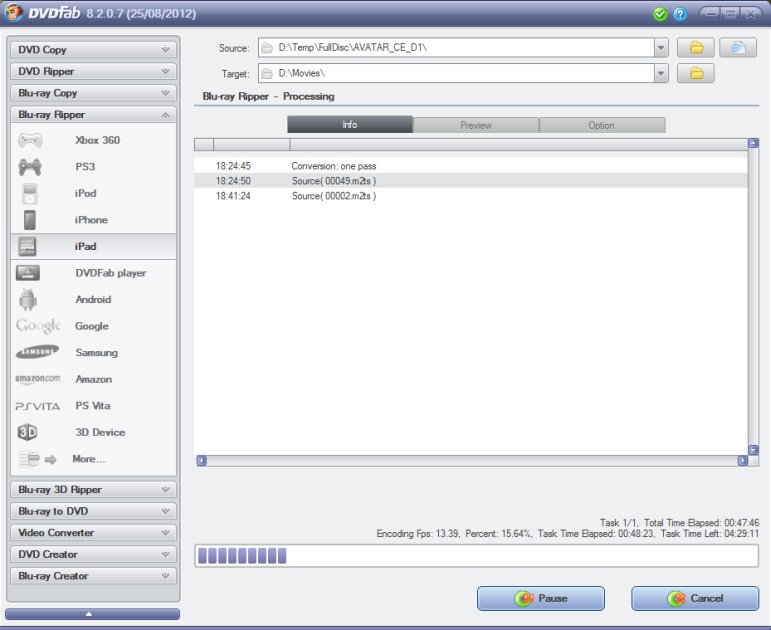Select the 'Source( 00002.m2ts )' log row
Screen dimensions: 771x630
click(471, 196)
